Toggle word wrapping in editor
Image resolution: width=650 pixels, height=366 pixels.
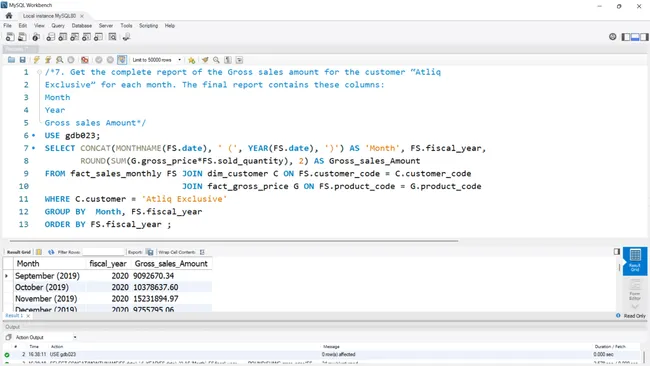tap(239, 60)
